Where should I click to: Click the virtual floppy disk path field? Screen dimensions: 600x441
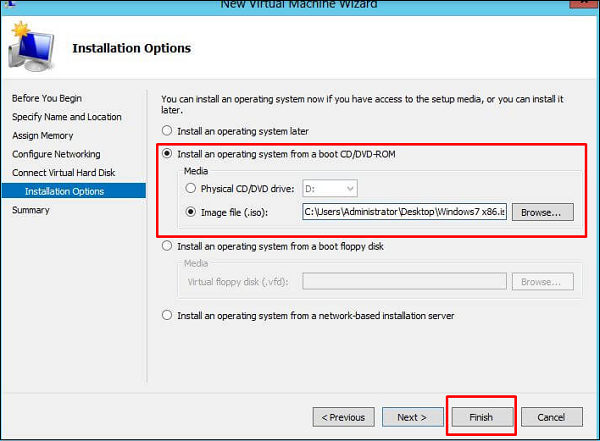tap(404, 282)
